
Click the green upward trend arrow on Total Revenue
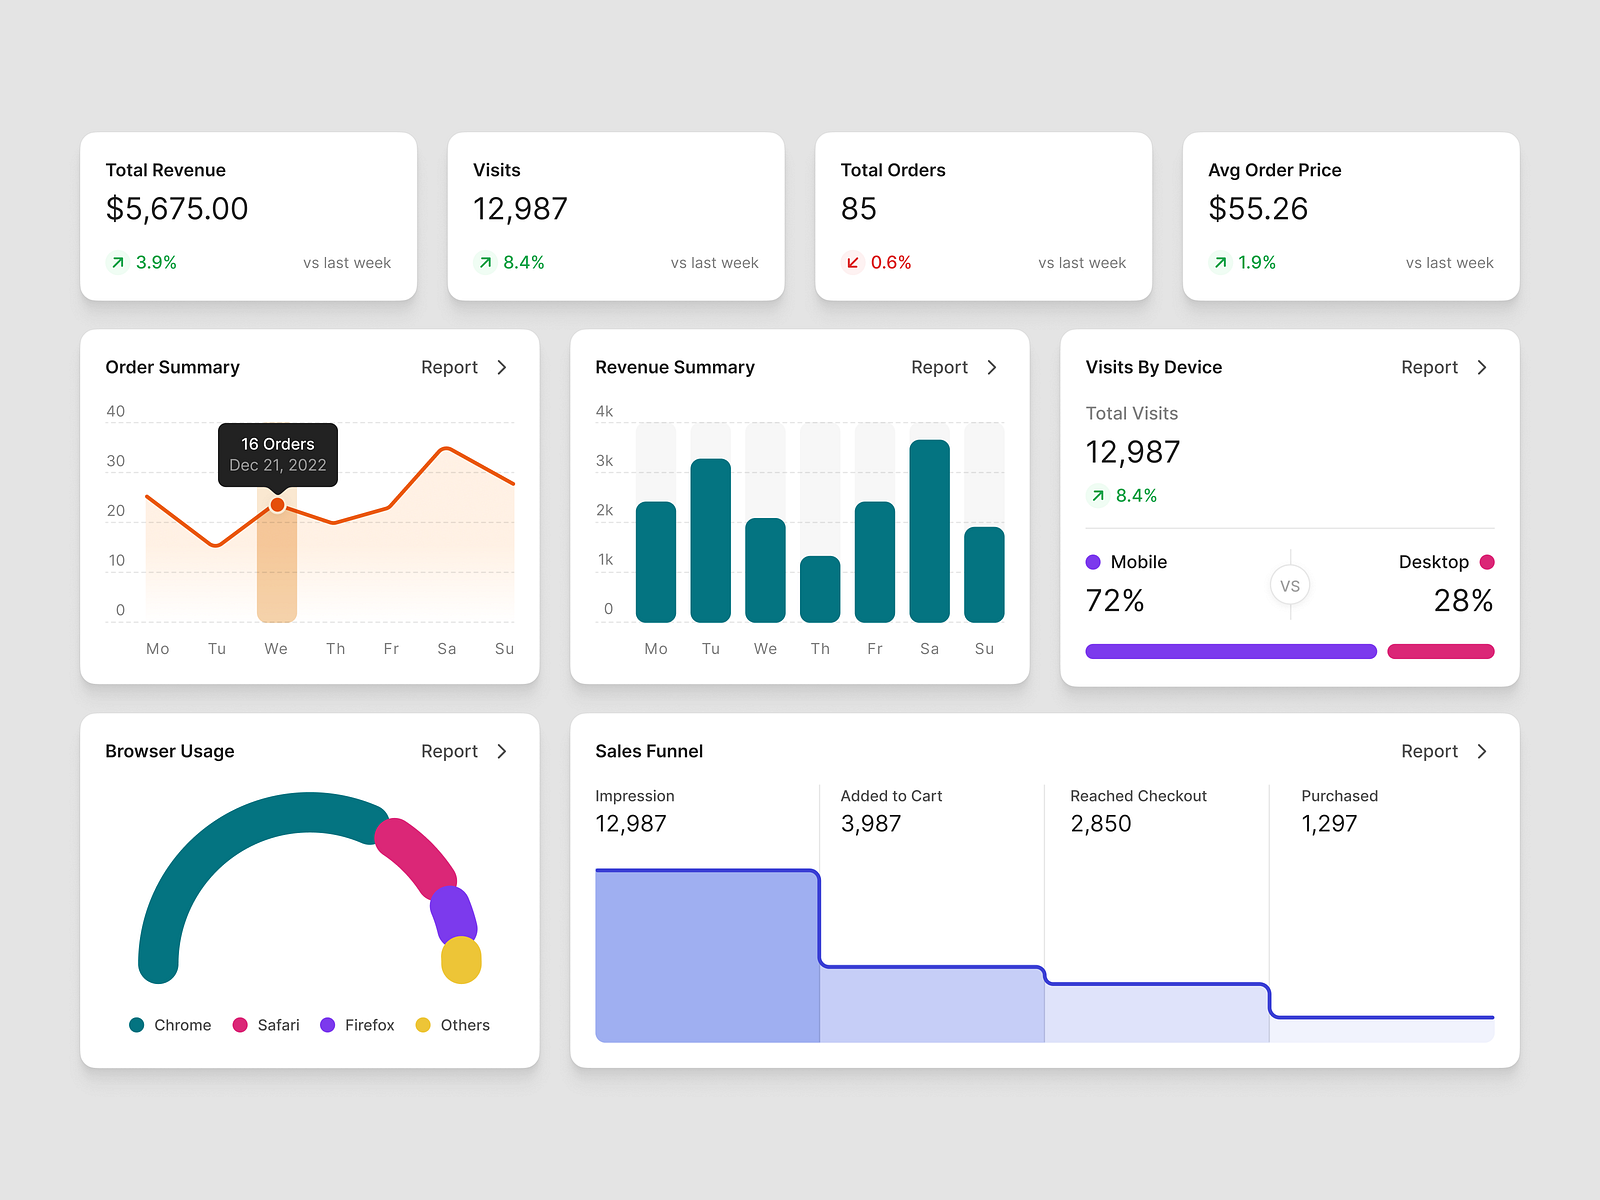tap(117, 262)
